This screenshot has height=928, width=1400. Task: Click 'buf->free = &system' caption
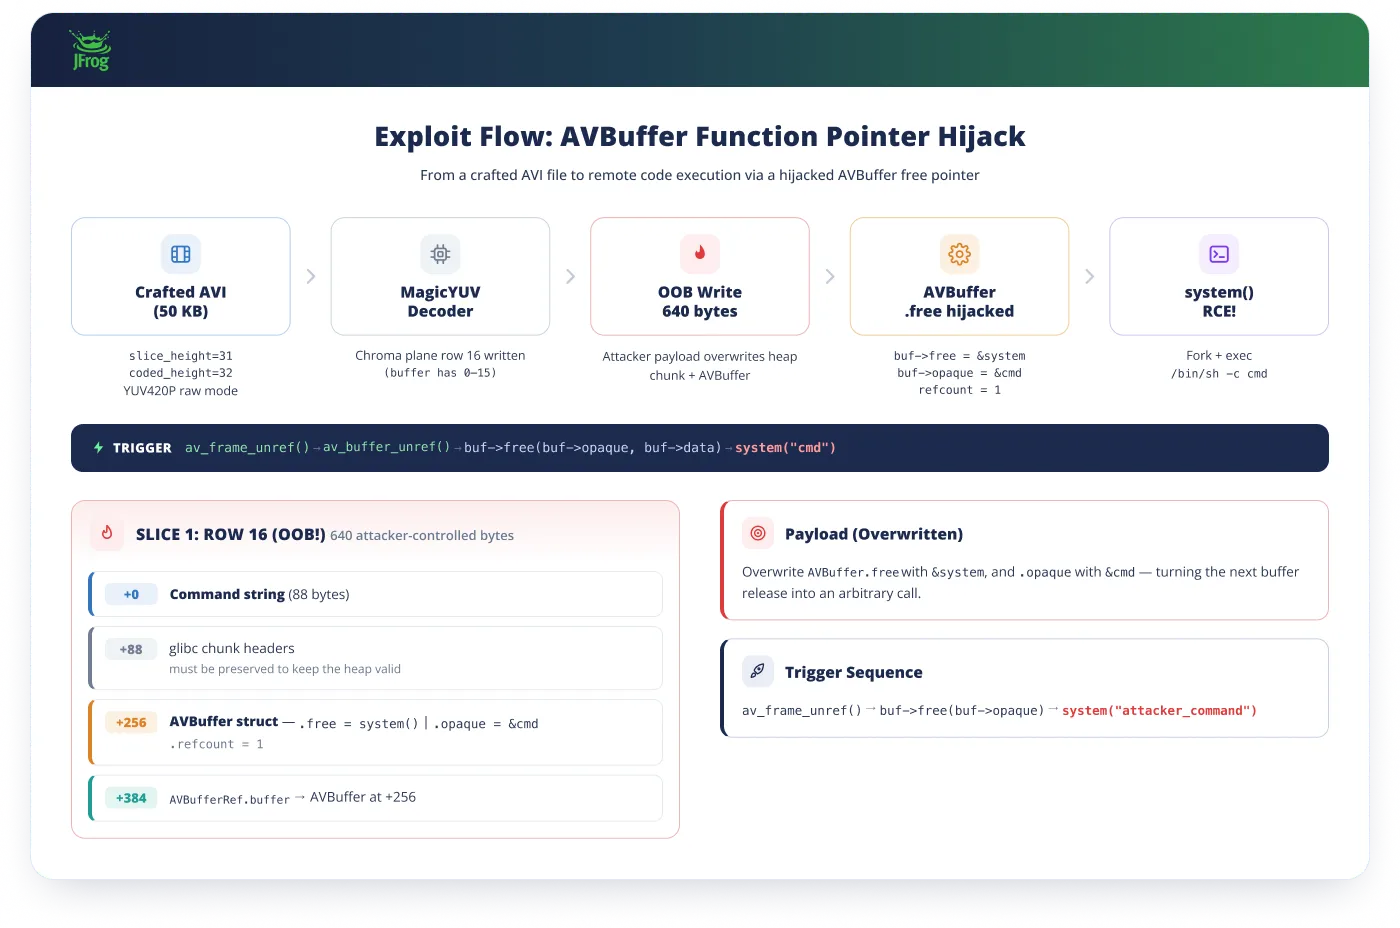[960, 356]
